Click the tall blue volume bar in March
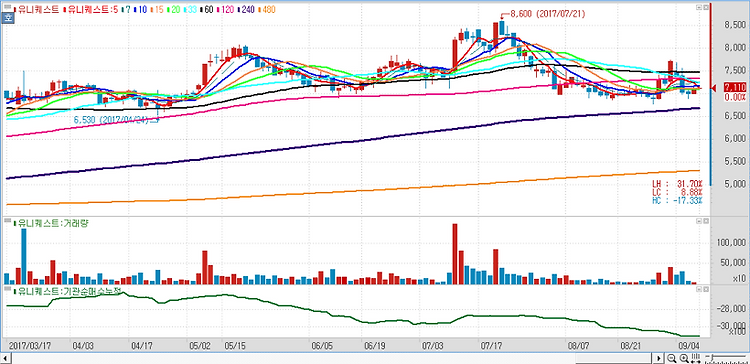 coord(24,256)
